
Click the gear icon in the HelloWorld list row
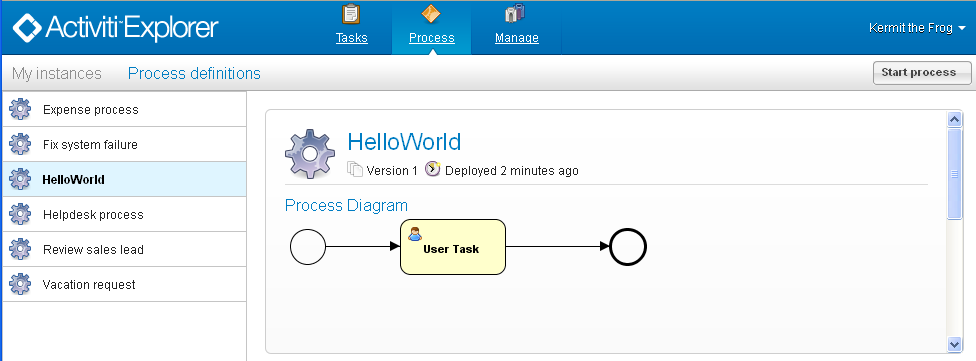tap(21, 179)
